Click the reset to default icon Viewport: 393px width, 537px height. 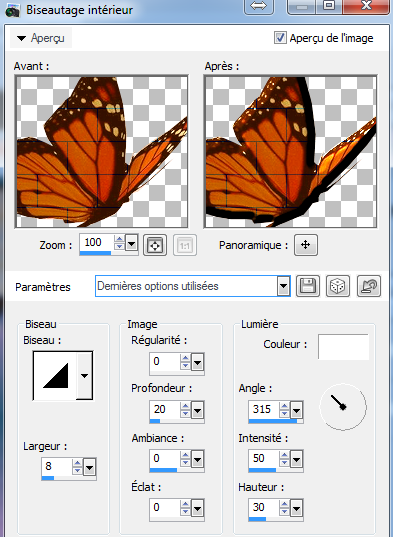click(x=369, y=286)
